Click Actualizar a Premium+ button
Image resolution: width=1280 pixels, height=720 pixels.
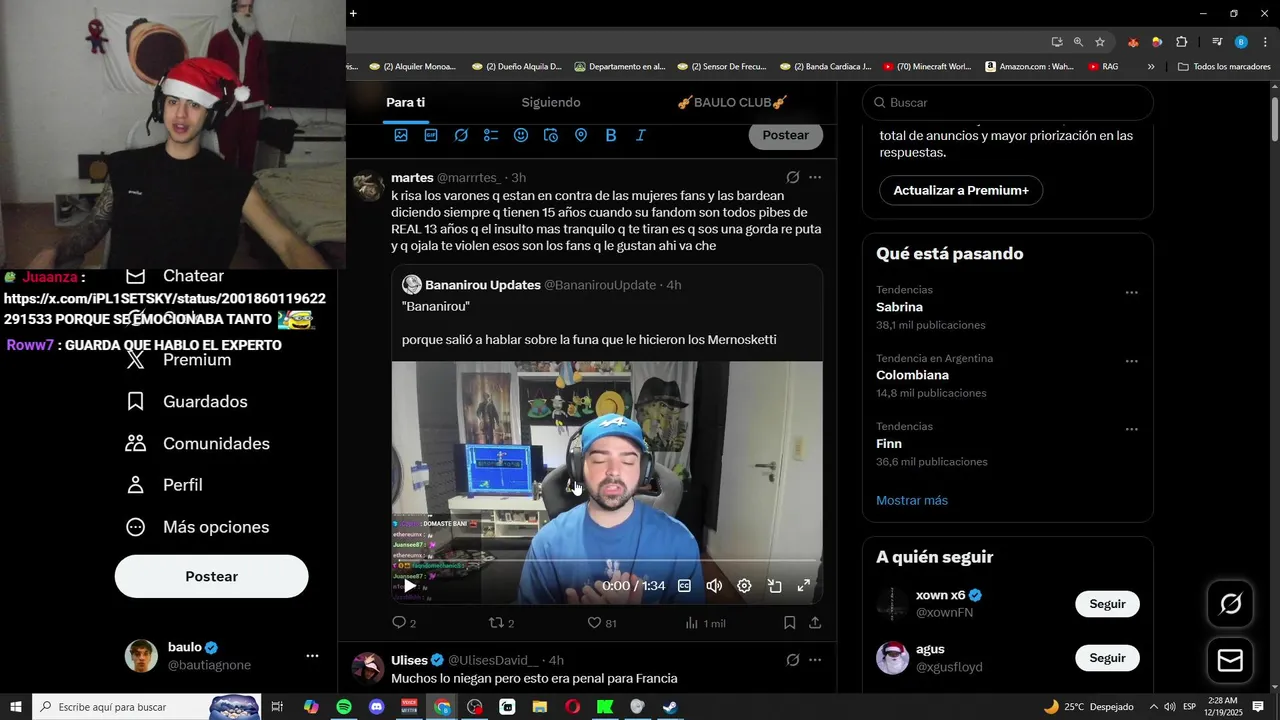pos(961,190)
